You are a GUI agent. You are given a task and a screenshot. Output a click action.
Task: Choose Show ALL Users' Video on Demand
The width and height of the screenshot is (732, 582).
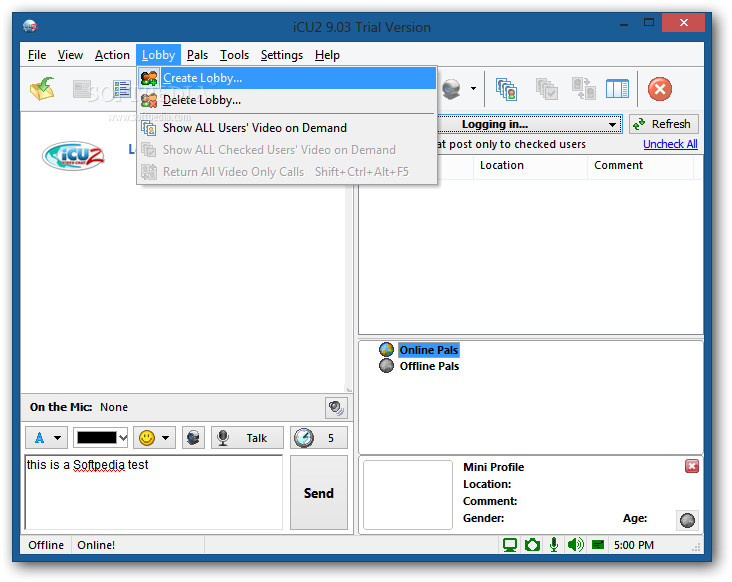[x=287, y=128]
